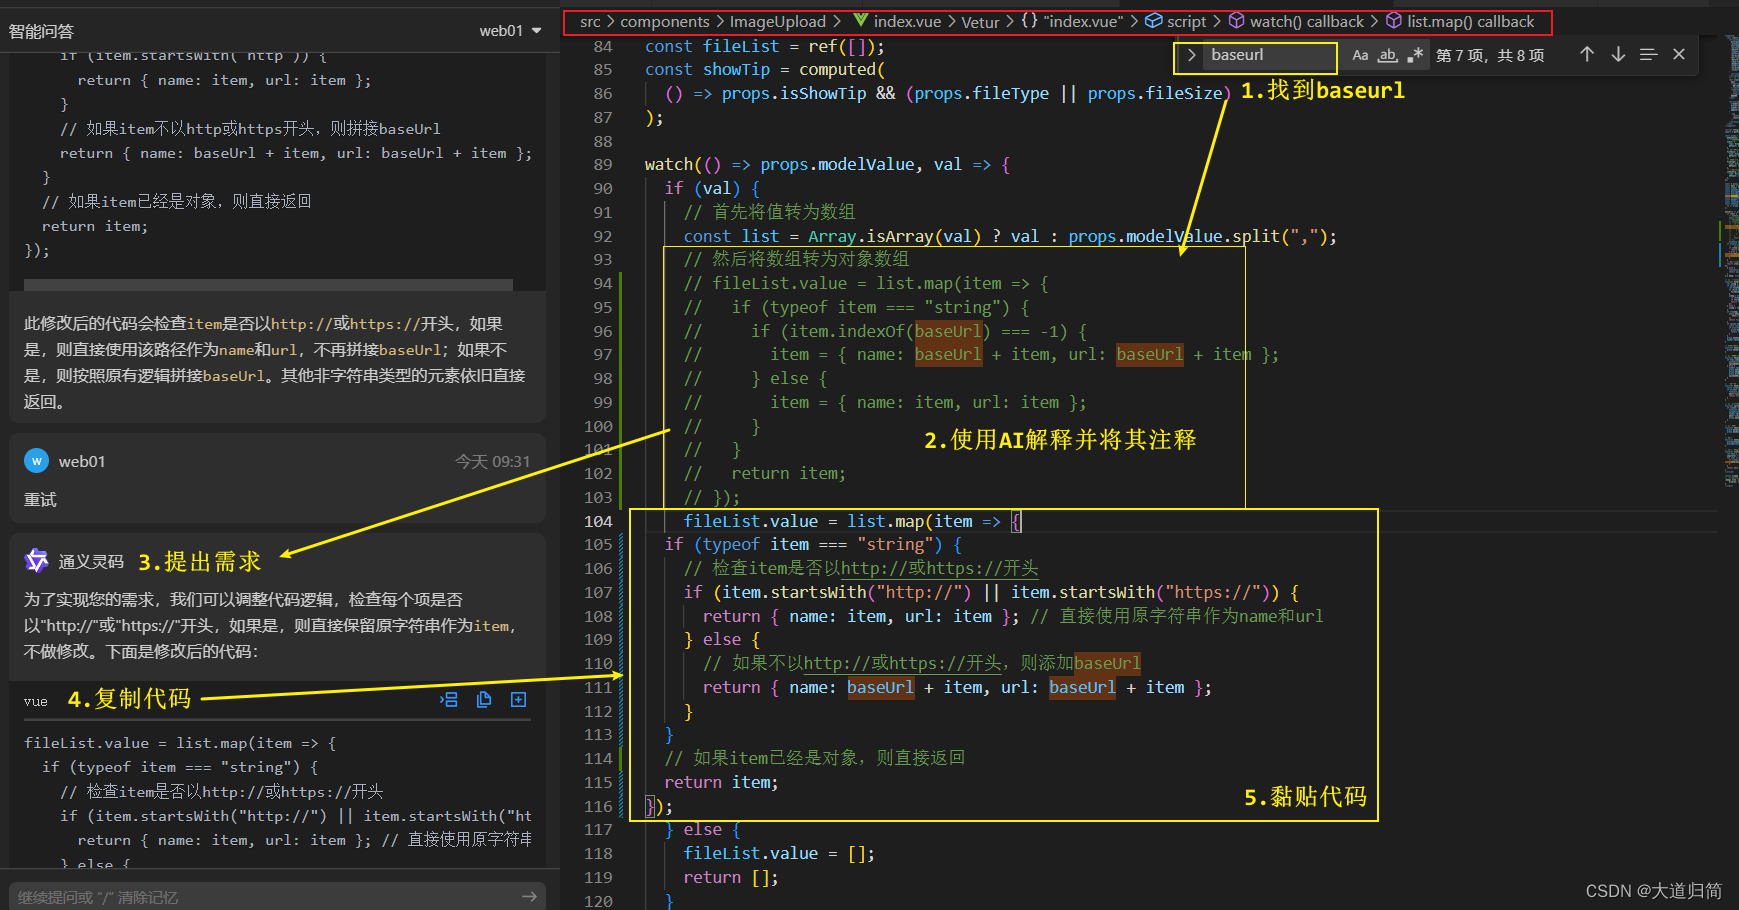Viewport: 1739px width, 910px height.
Task: Select components in breadcrumb
Action: (x=664, y=22)
